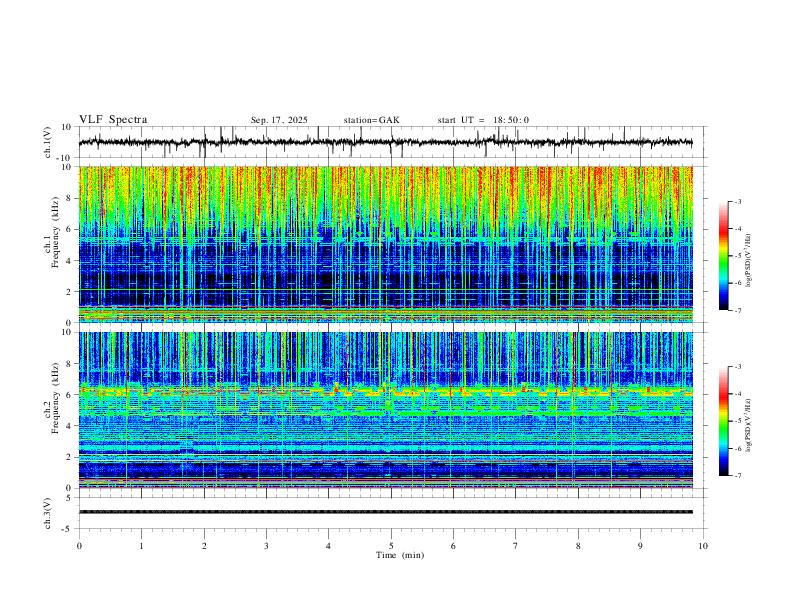Screen dimensions: 792x612
Task: Click inside the ch.1 spectrogram panel
Action: pos(385,244)
